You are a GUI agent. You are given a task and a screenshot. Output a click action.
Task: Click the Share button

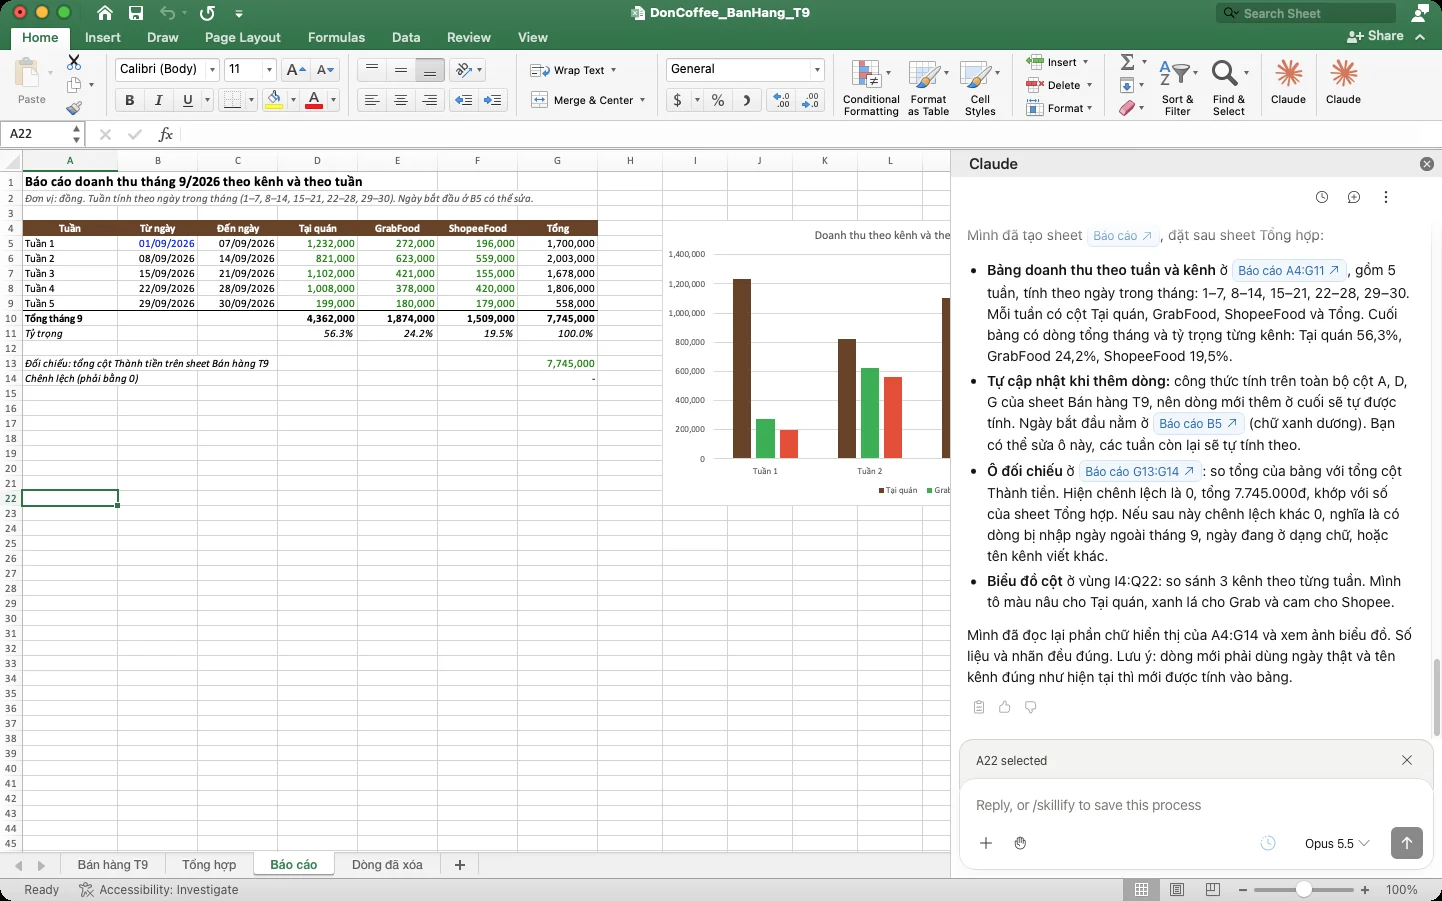tap(1376, 36)
